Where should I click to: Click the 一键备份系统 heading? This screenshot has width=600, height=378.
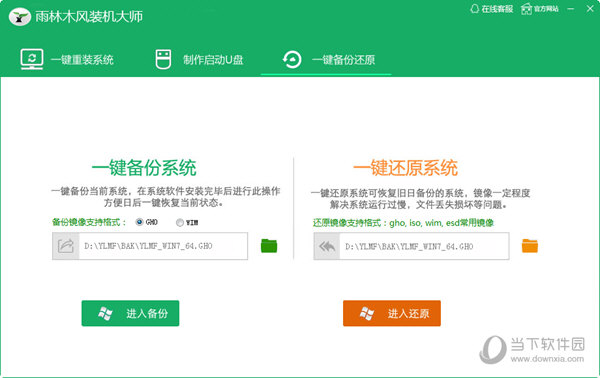click(144, 168)
